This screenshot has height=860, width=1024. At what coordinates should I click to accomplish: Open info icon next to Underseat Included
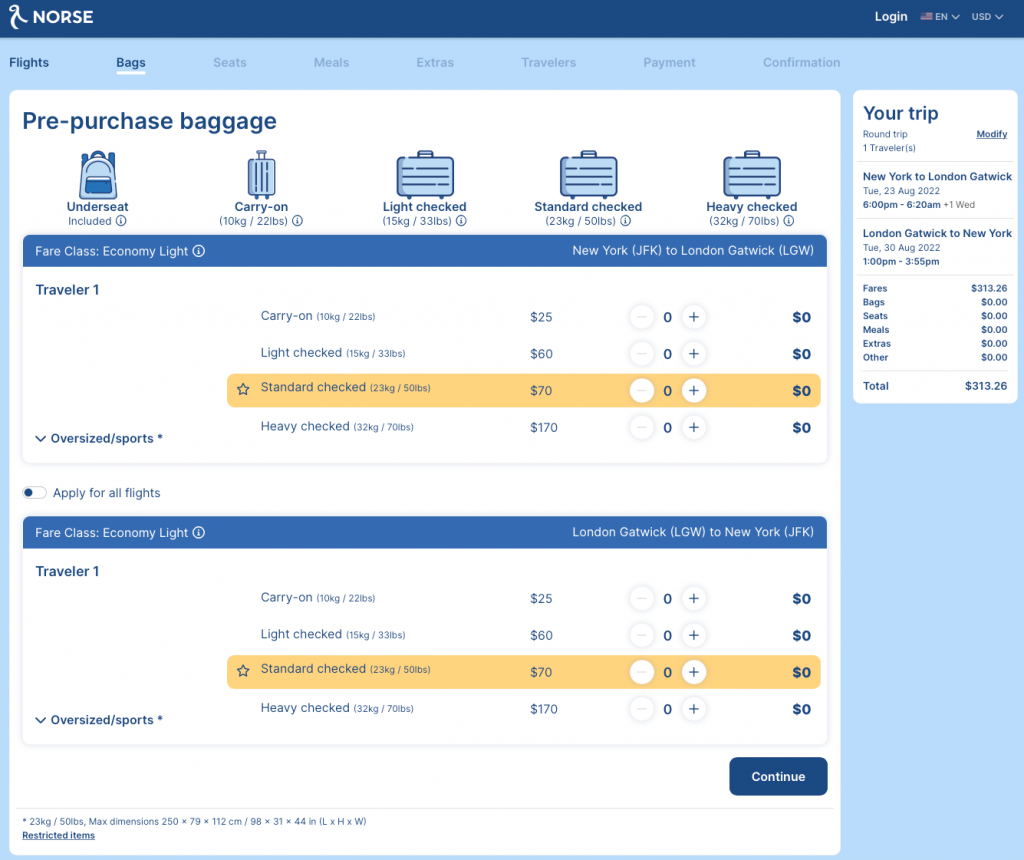[121, 221]
